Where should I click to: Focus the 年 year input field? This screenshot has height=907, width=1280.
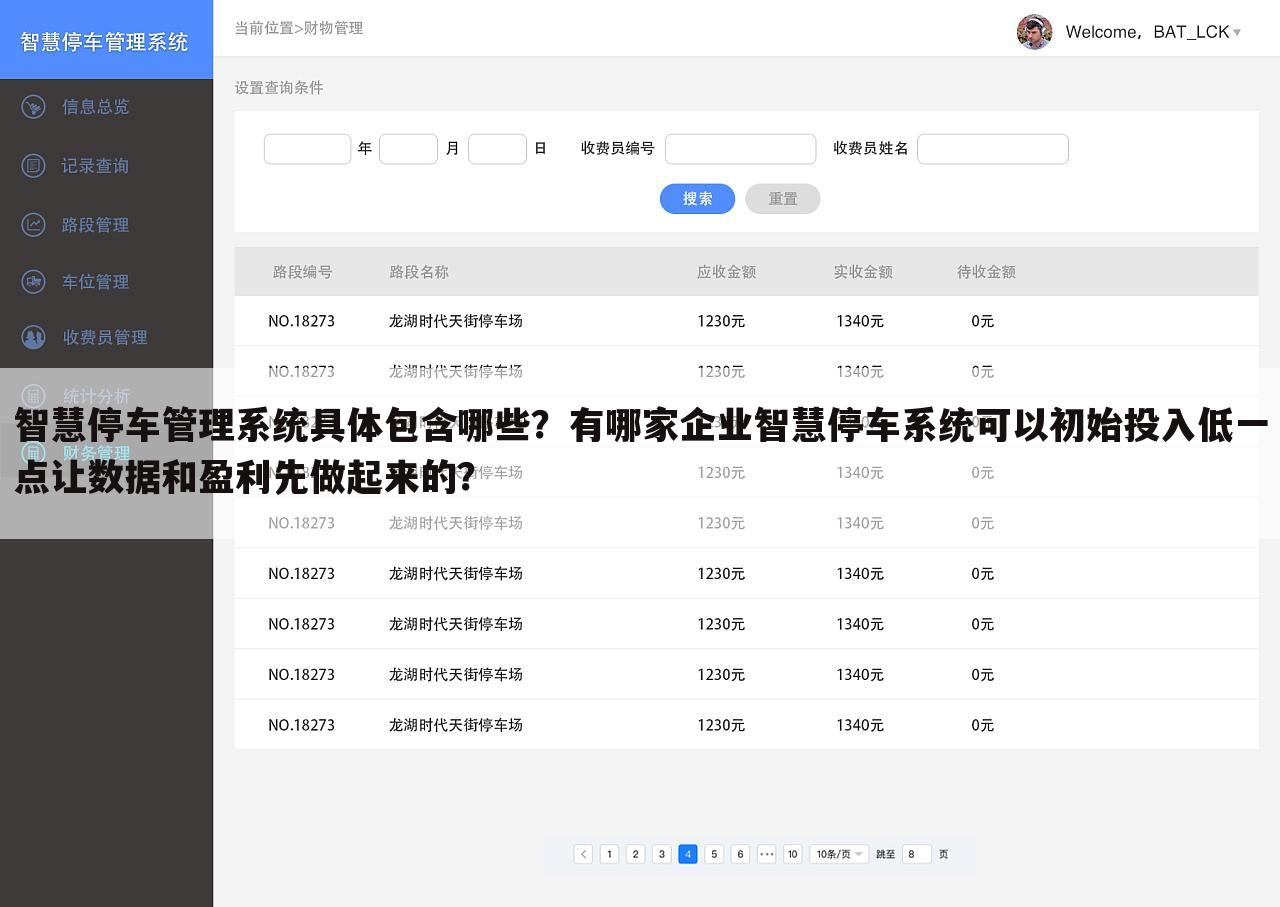[307, 149]
